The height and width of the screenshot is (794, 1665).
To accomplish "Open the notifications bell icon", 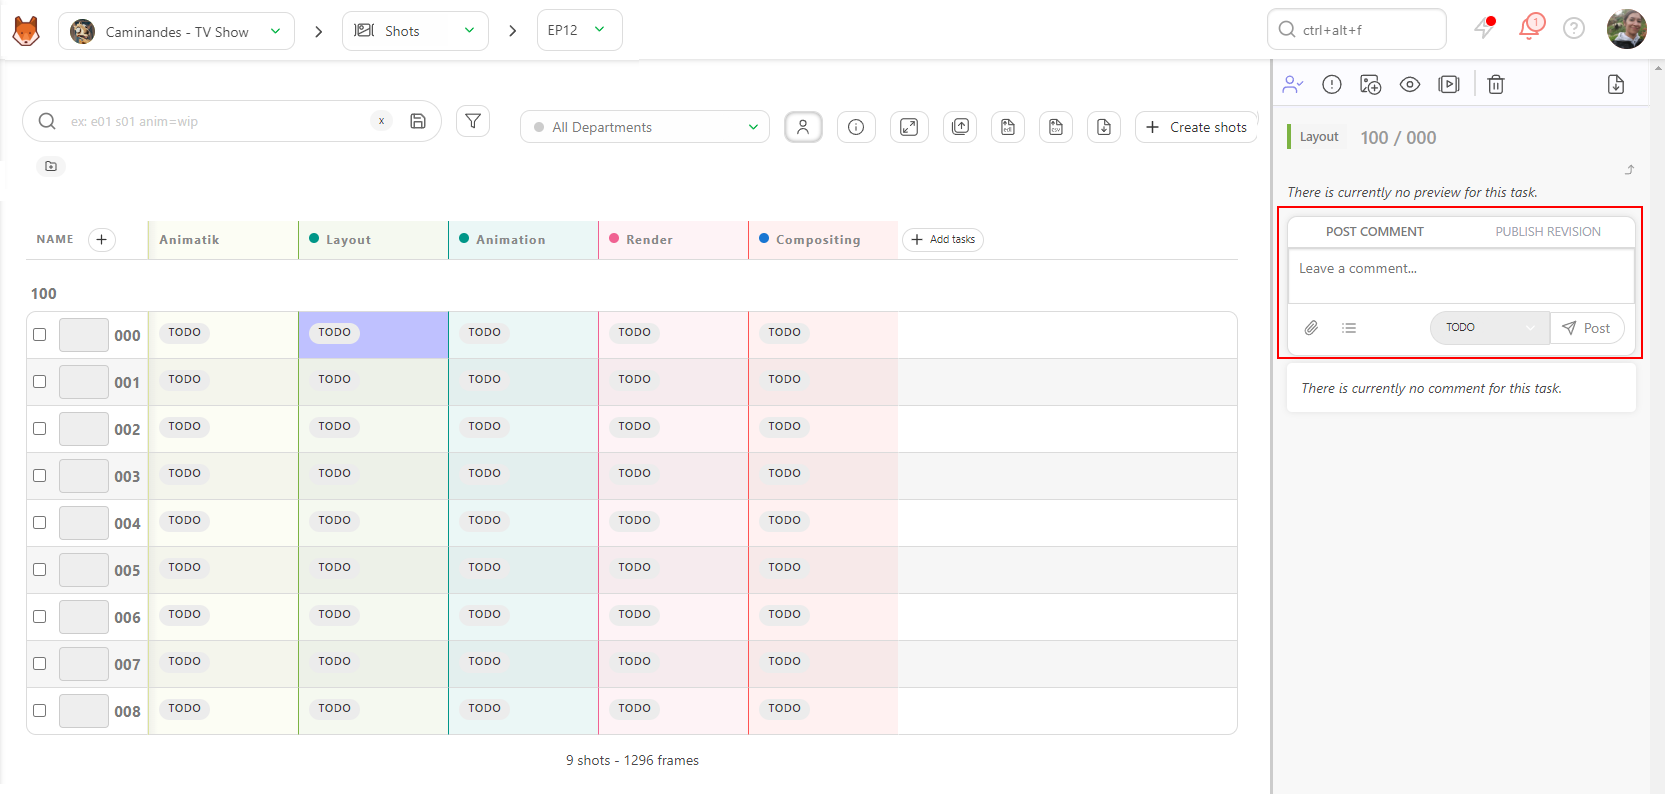I will (1530, 28).
